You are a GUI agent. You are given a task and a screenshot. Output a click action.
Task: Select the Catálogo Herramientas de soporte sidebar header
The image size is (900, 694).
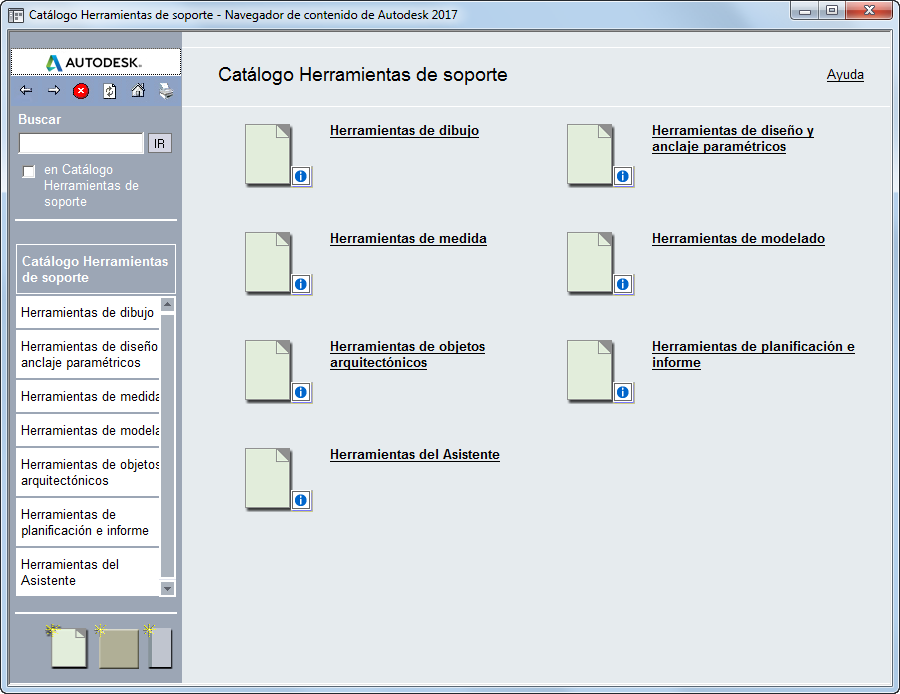pos(96,269)
